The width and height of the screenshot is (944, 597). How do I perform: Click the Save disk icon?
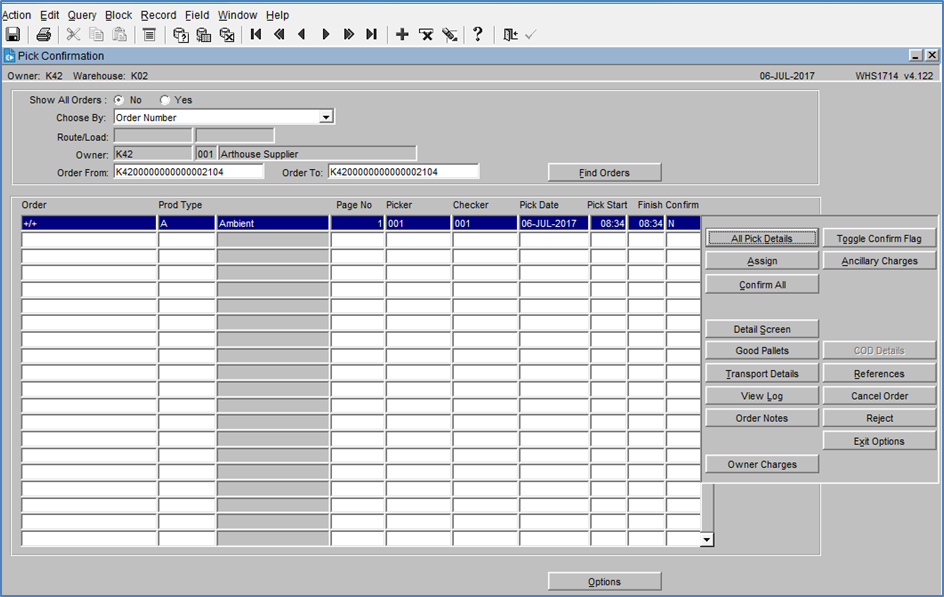pyautogui.click(x=13, y=35)
